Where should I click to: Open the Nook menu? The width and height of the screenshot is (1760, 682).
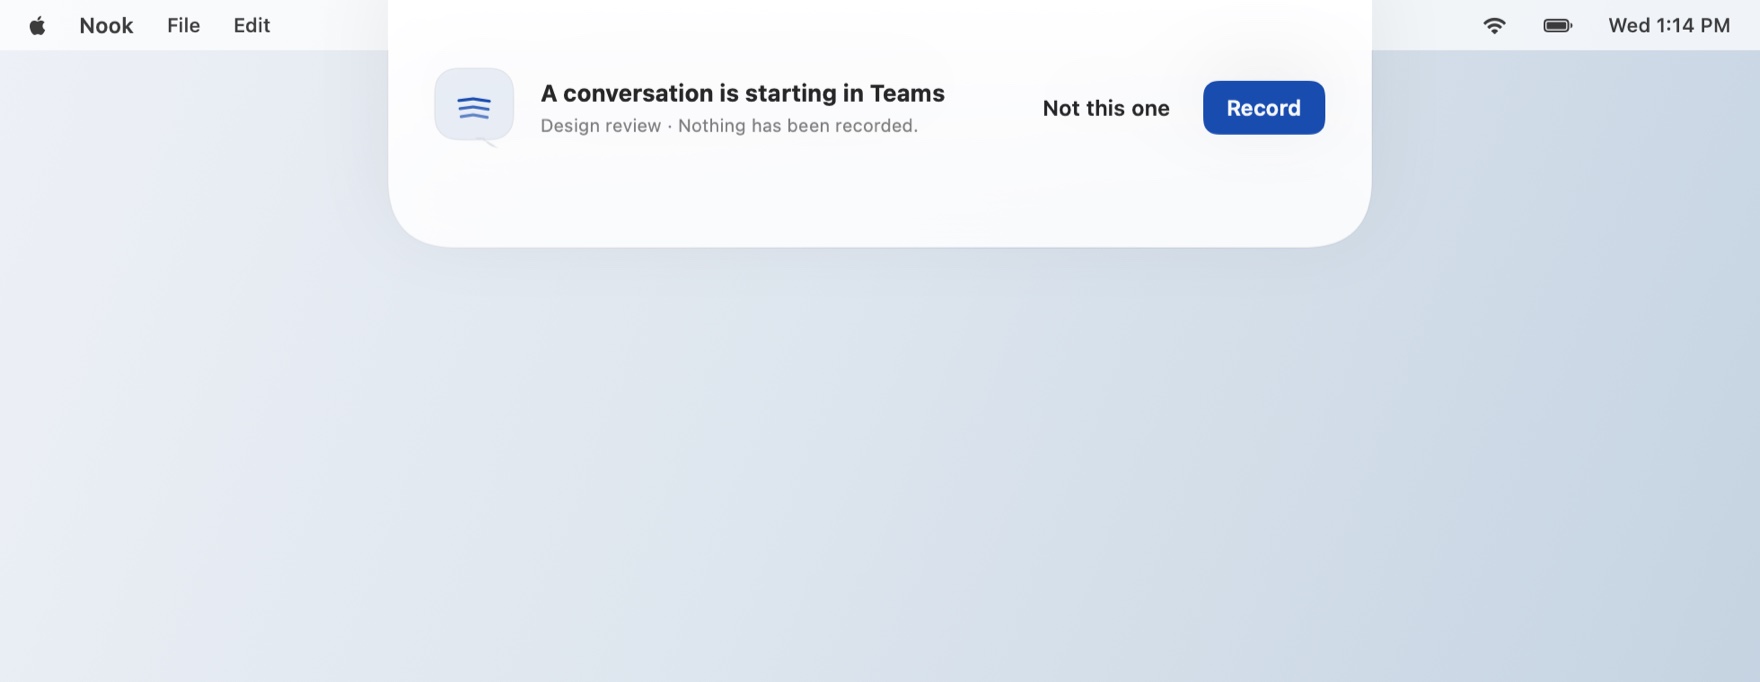coord(106,25)
